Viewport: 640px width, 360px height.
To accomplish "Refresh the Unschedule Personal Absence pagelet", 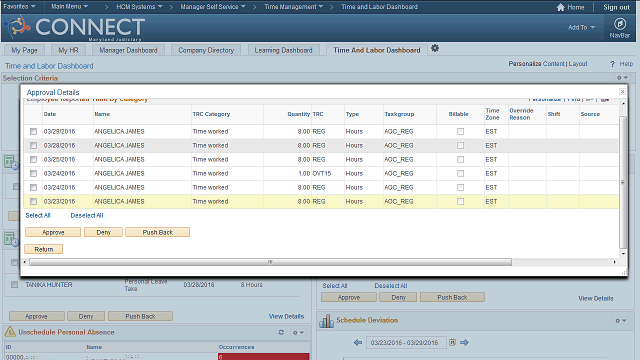I will coord(281,332).
